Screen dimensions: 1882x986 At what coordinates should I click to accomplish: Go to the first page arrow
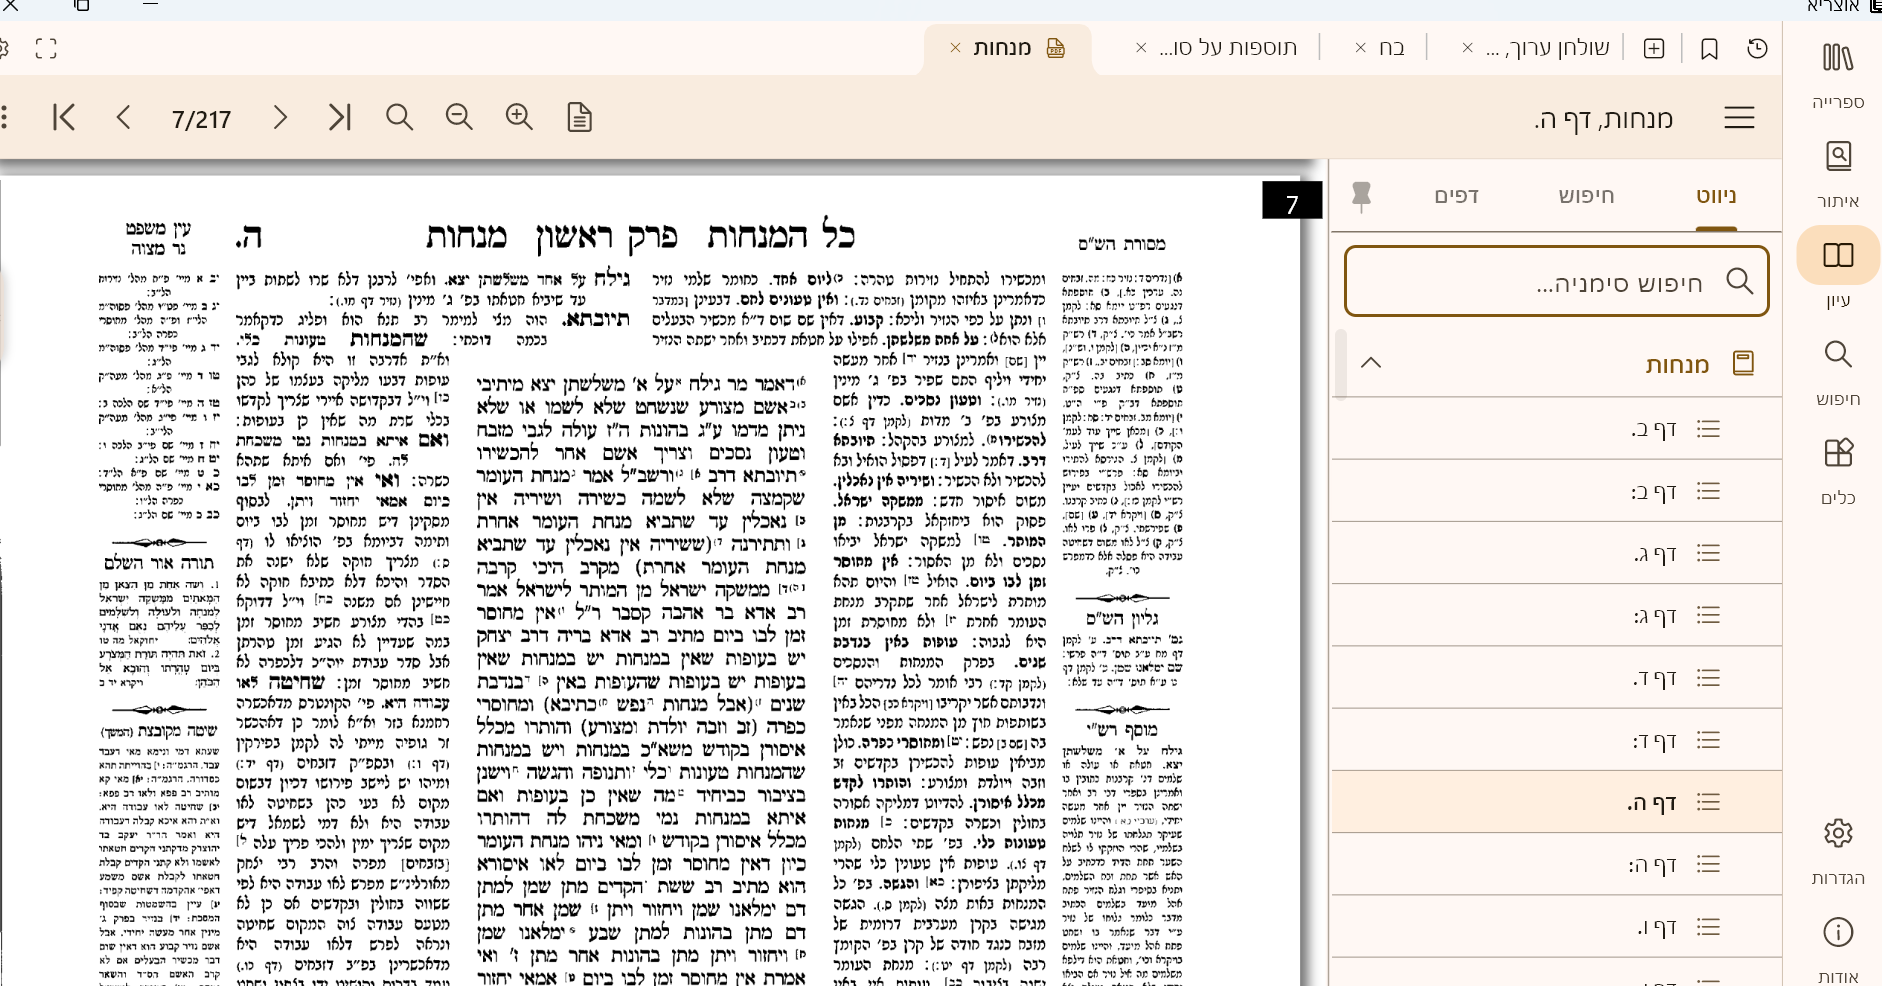click(64, 118)
